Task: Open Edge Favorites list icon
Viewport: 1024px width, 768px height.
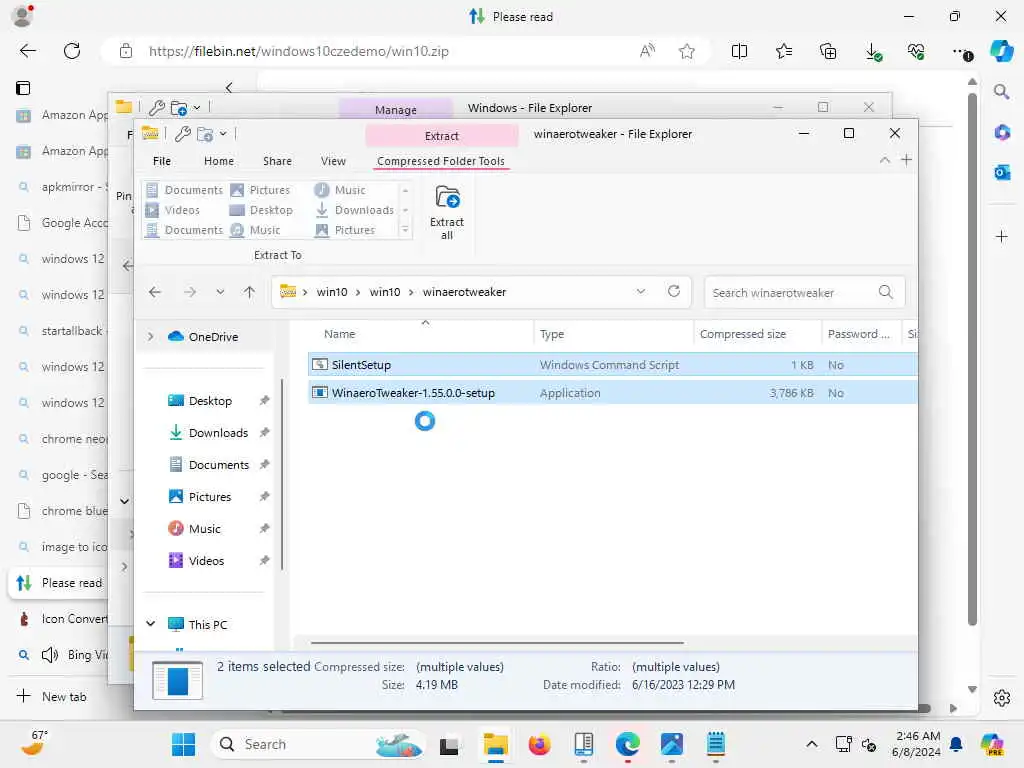Action: click(784, 51)
